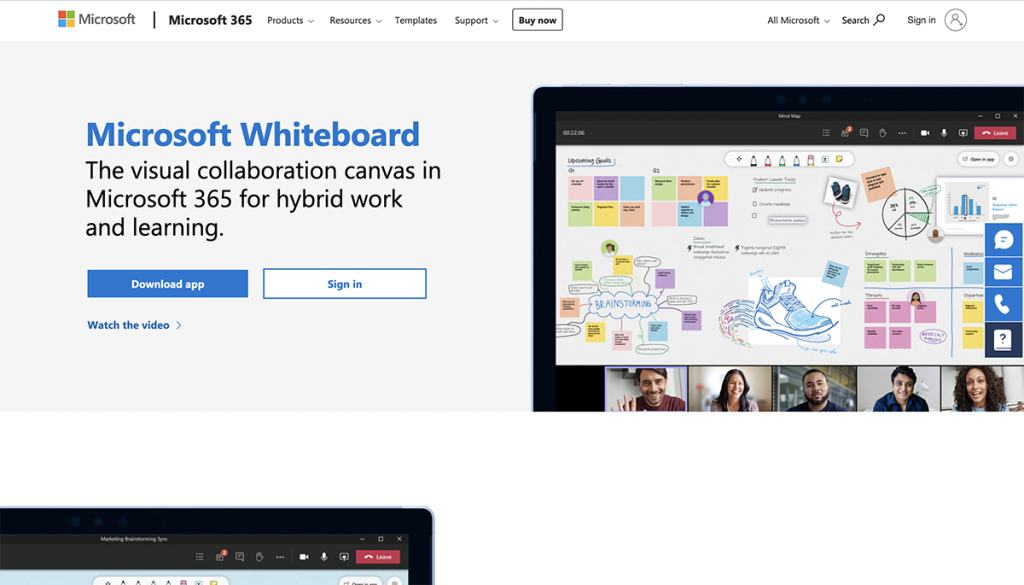Select the red pen color
Viewport: 1024px width, 585px height.
coord(767,159)
